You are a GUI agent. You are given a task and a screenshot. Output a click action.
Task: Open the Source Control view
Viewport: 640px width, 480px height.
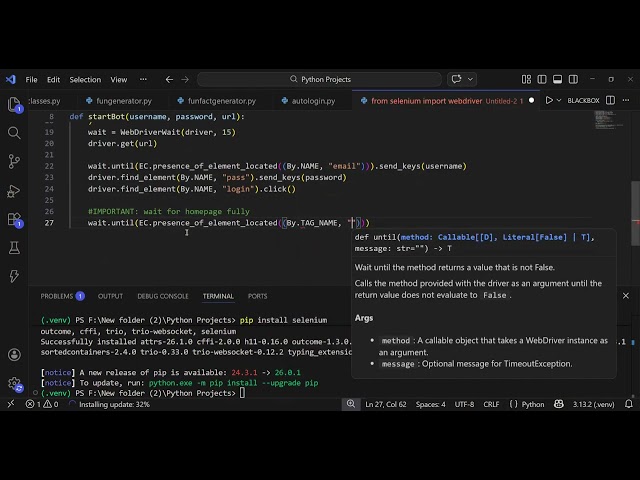pos(14,161)
